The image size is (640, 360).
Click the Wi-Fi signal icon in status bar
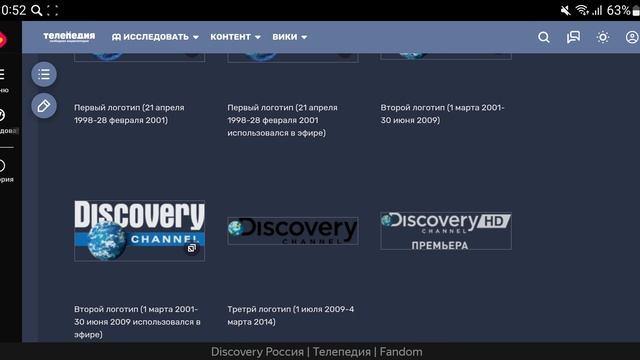coord(582,10)
